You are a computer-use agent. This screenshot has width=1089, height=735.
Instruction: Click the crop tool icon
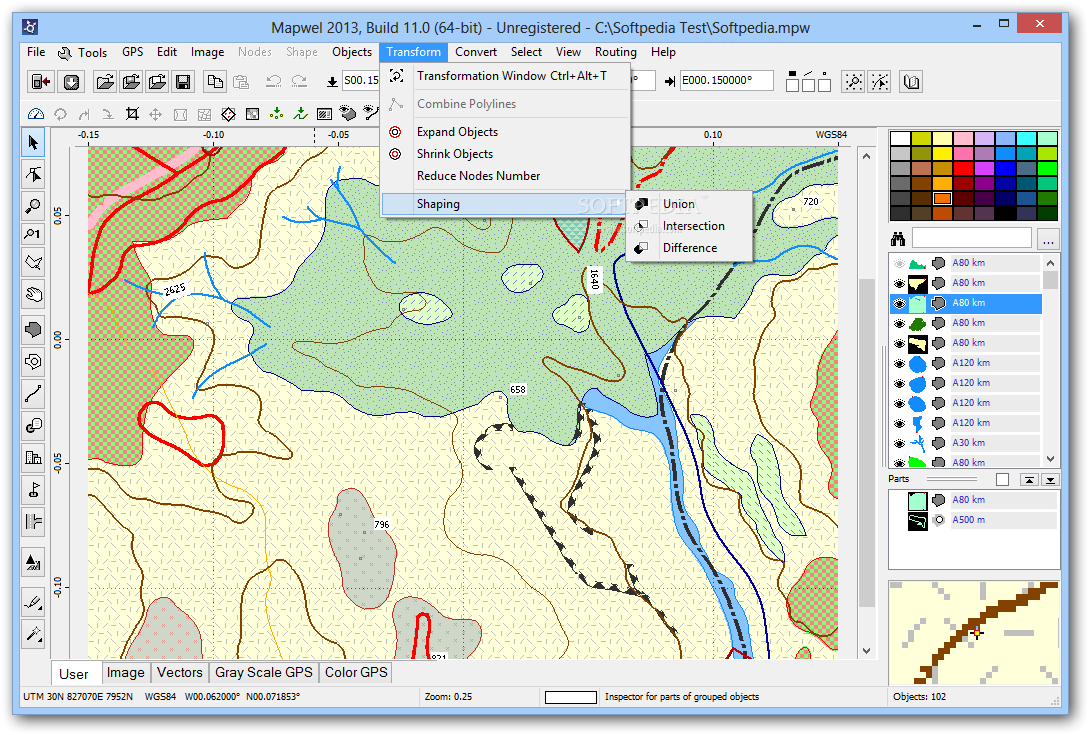click(132, 114)
